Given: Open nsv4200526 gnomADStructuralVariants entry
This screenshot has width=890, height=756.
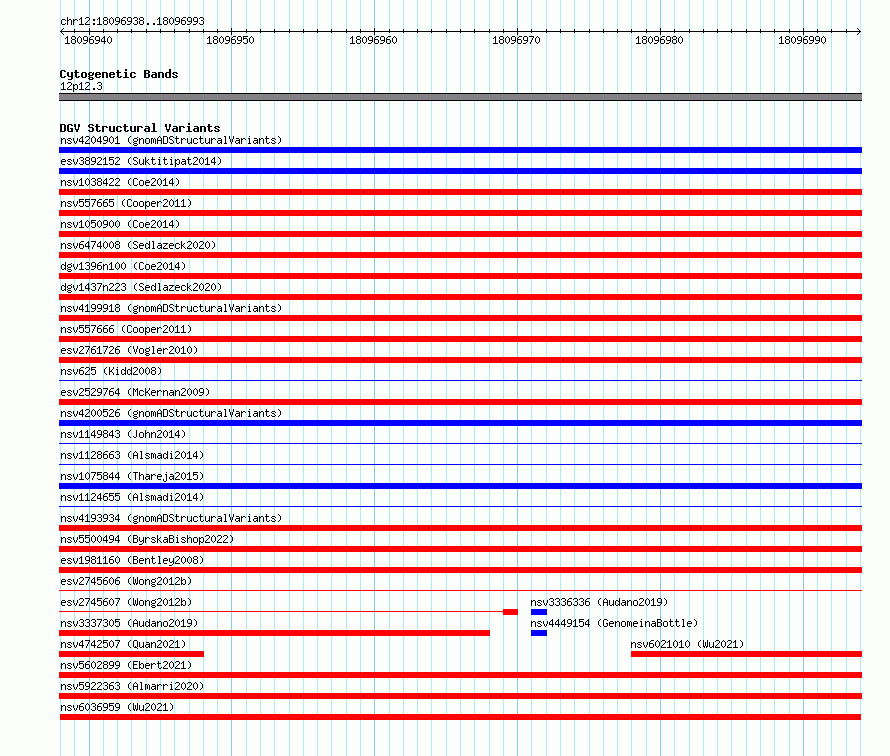Looking at the screenshot, I should [171, 413].
